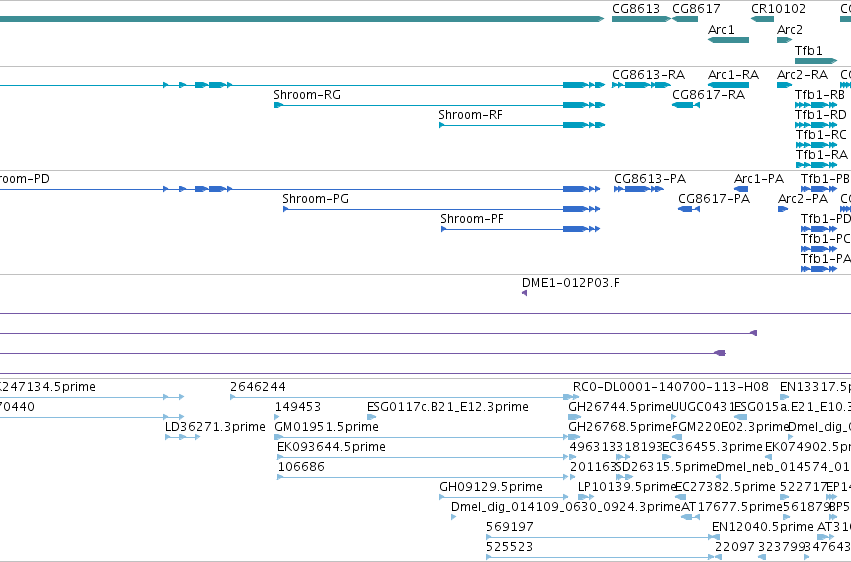Click the Shroom-RF transcript label
851x562 pixels.
point(471,114)
